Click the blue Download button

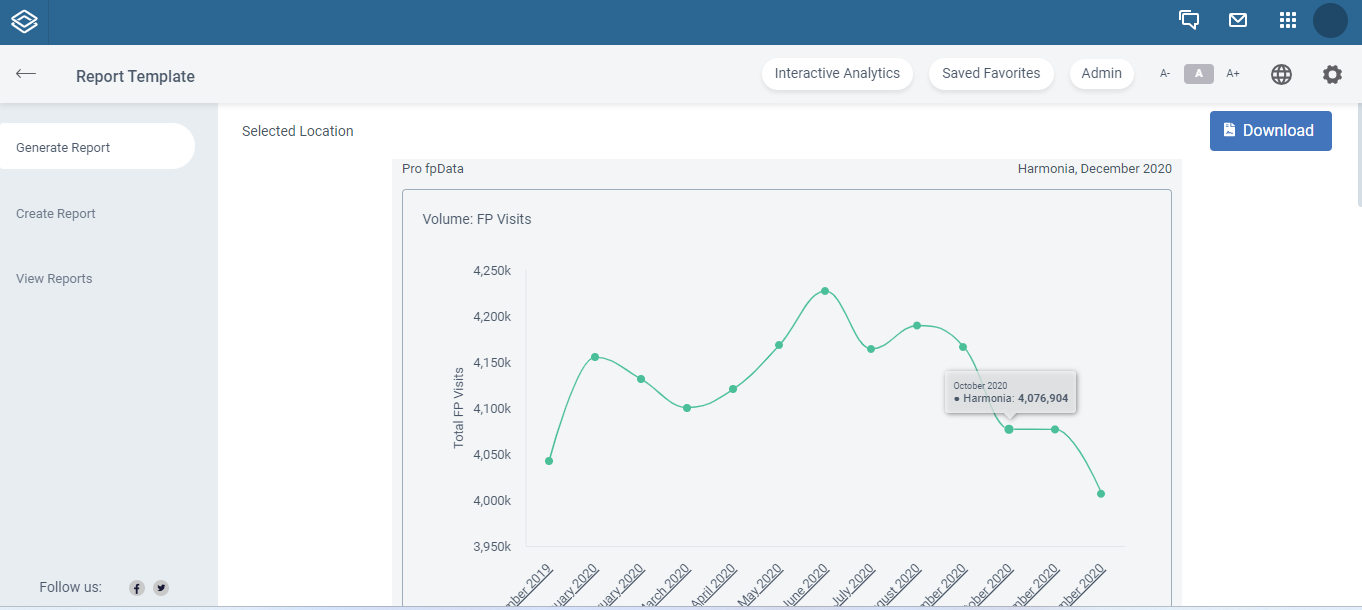tap(1271, 131)
